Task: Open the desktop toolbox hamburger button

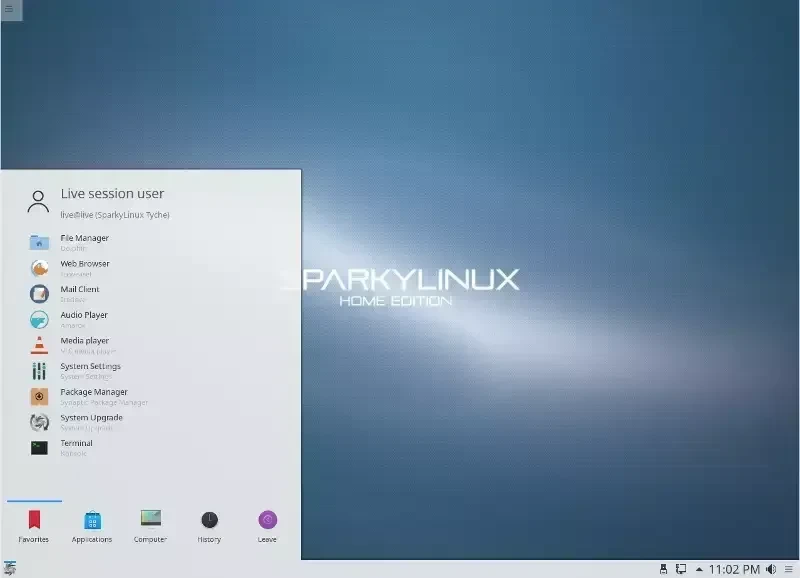Action: click(x=10, y=9)
